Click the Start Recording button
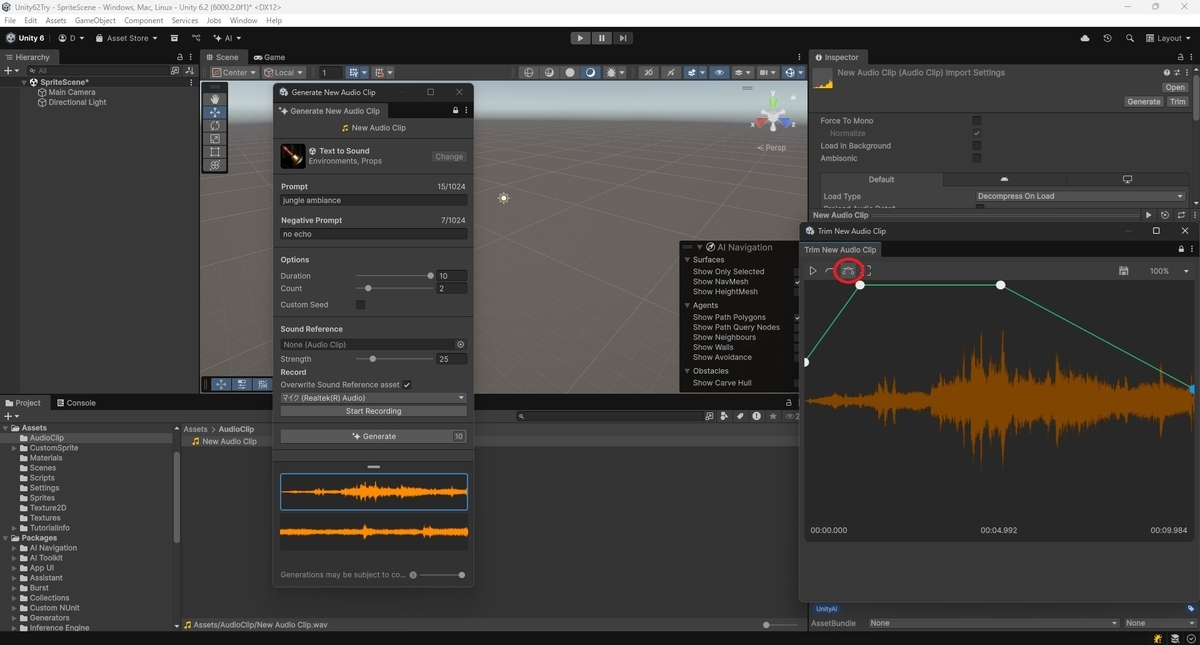 pos(374,411)
